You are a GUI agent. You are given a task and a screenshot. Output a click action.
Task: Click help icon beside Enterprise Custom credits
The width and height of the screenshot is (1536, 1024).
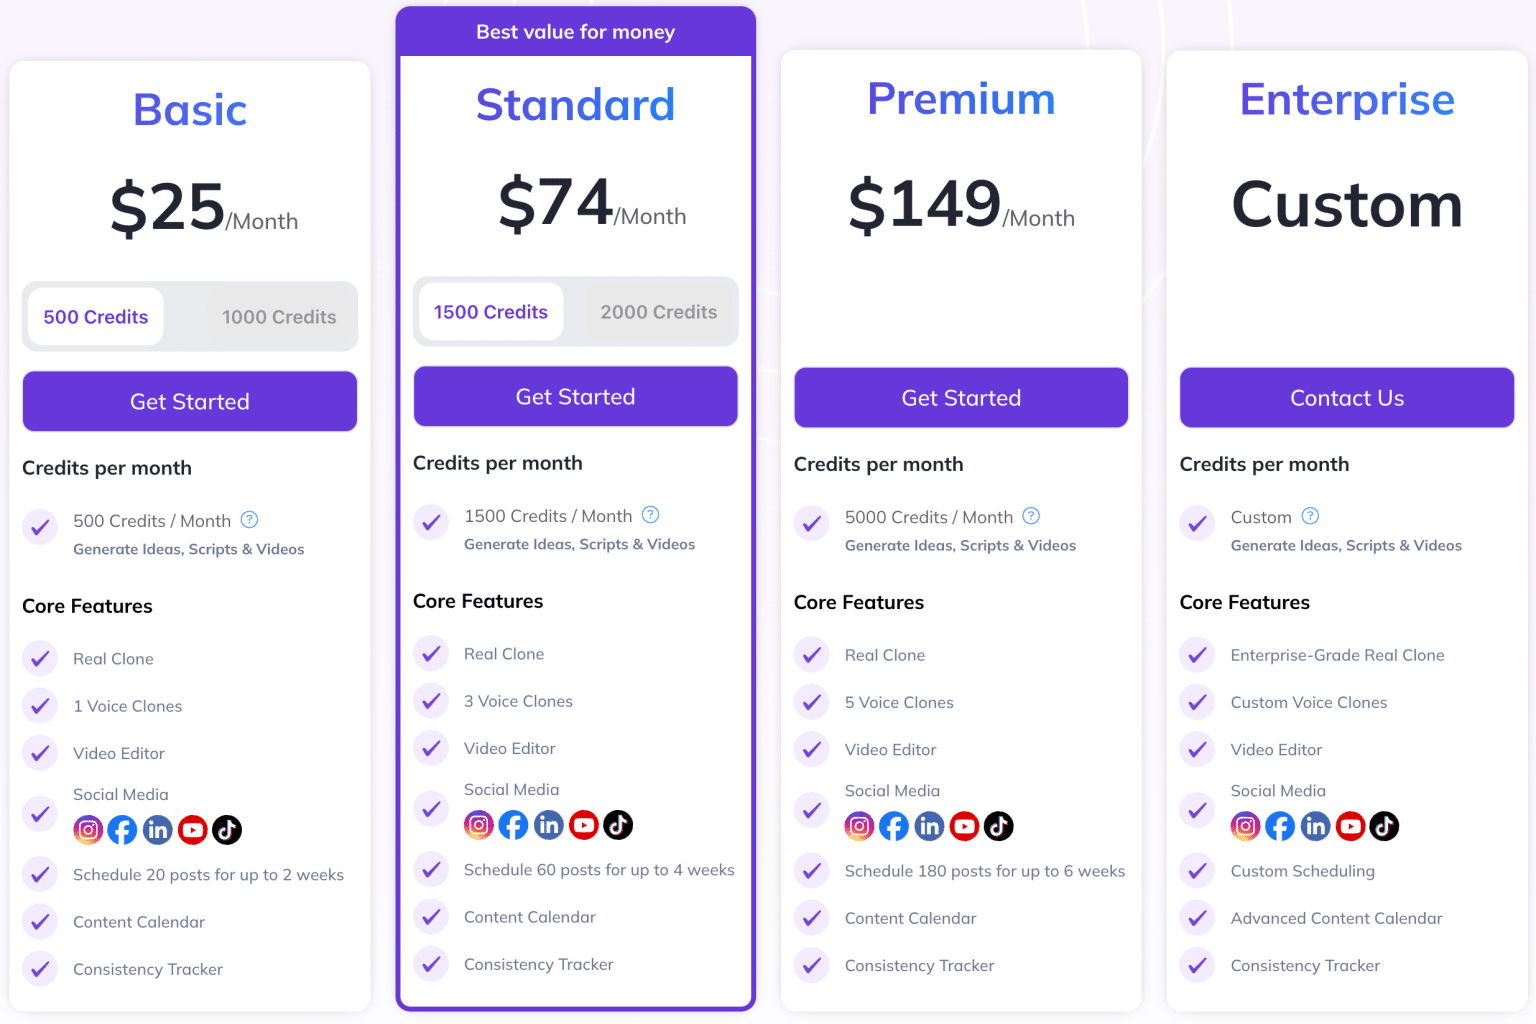click(1310, 516)
